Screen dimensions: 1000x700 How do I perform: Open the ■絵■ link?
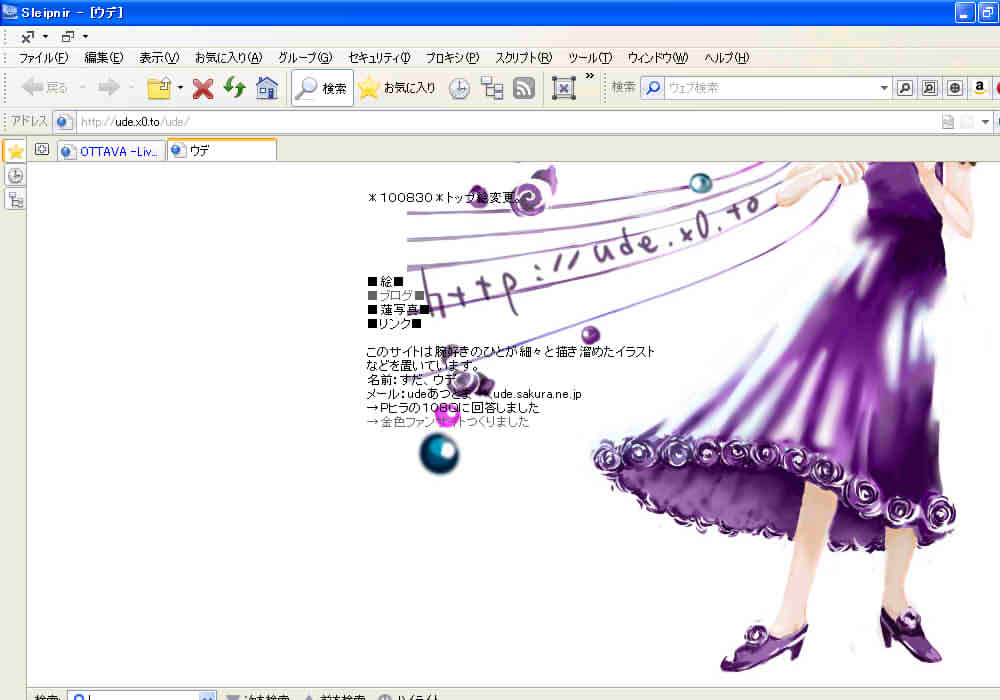pyautogui.click(x=385, y=281)
